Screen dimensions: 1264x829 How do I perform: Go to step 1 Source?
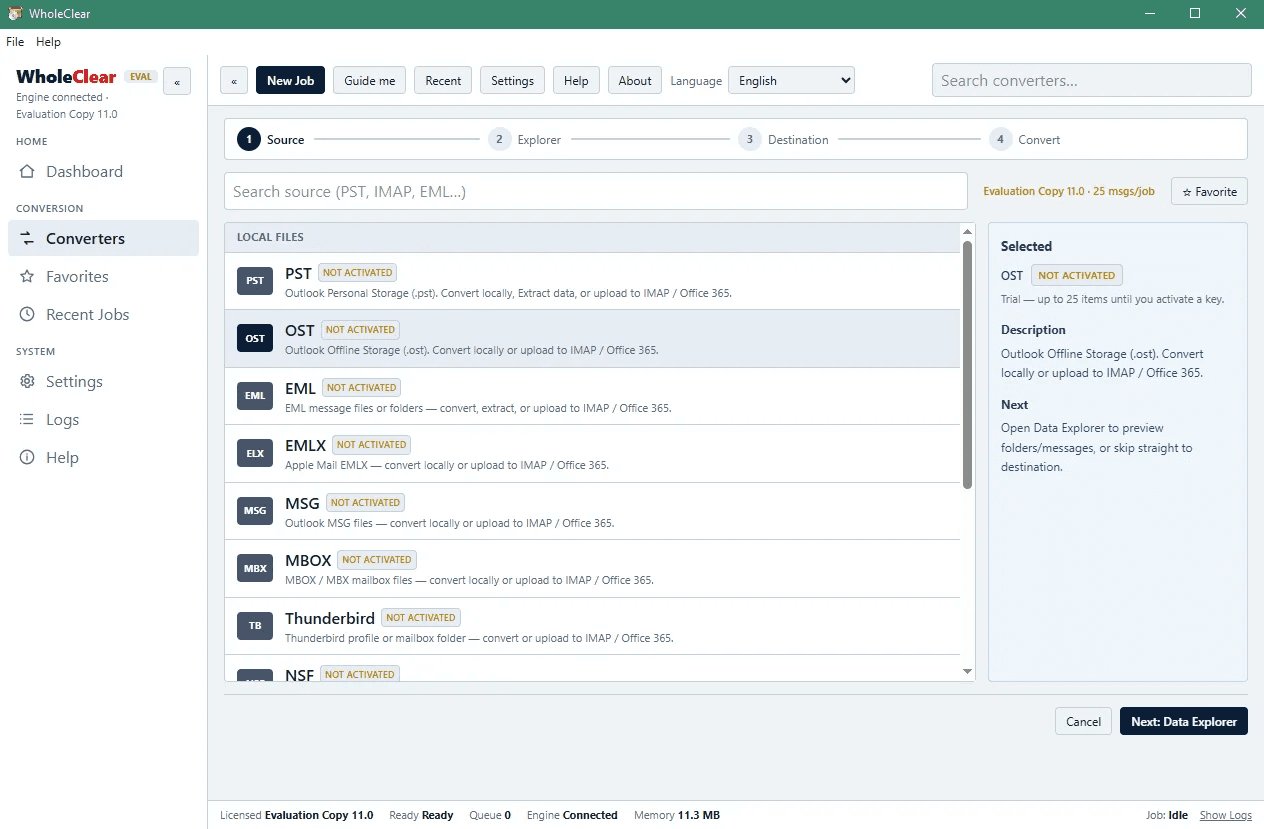pyautogui.click(x=271, y=140)
